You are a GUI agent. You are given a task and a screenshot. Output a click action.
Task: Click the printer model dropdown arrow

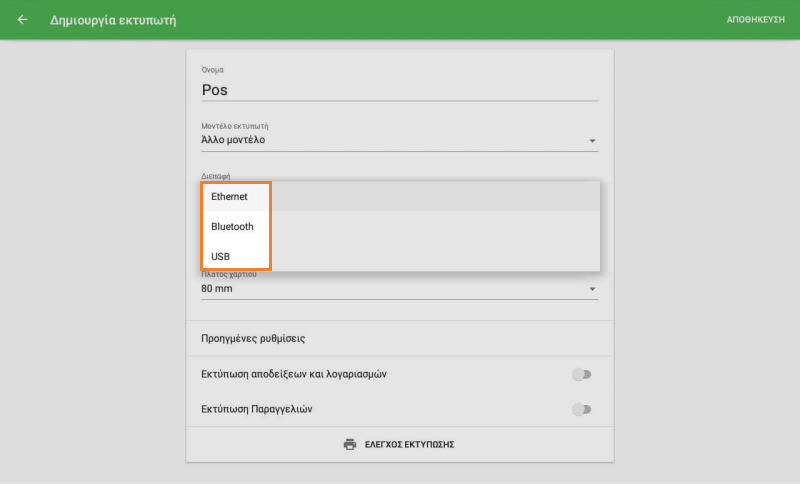[x=592, y=141]
